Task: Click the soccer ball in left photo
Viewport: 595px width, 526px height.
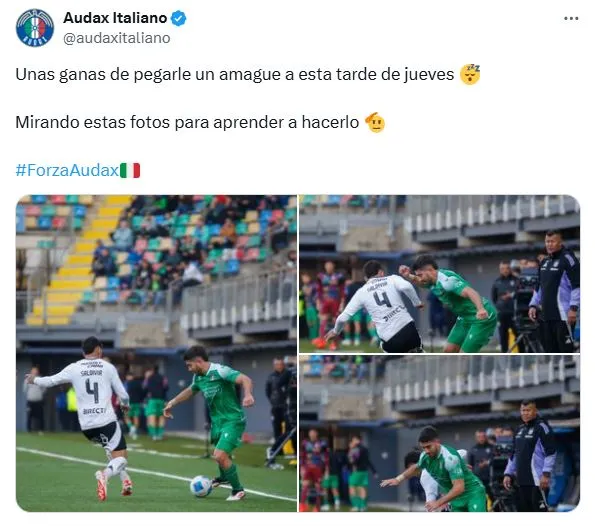Action: coord(201,486)
